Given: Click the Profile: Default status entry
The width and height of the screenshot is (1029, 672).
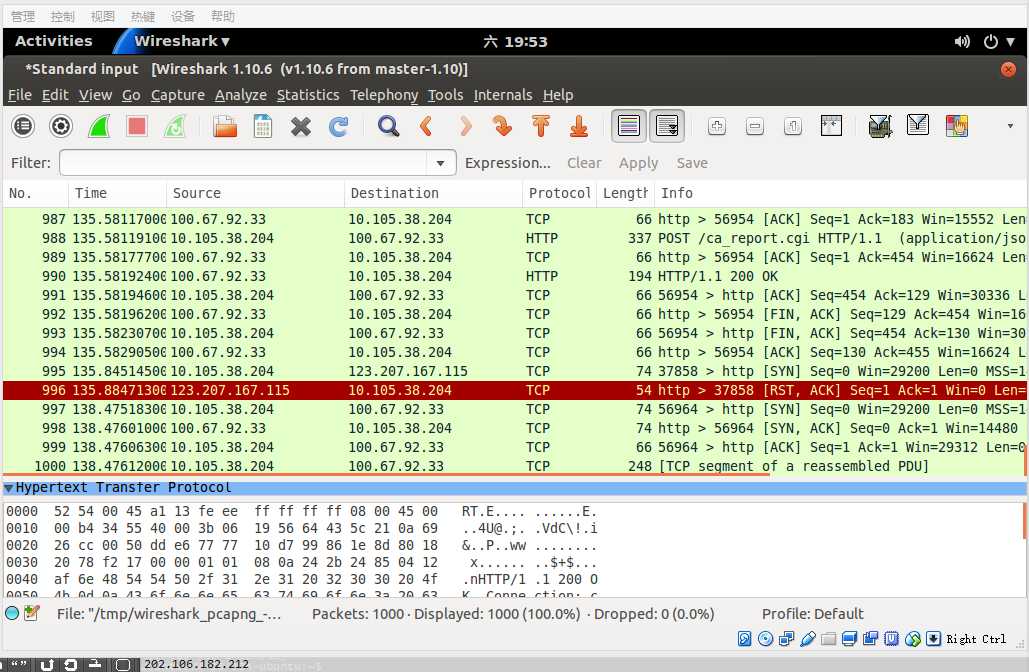Looking at the screenshot, I should point(812,614).
